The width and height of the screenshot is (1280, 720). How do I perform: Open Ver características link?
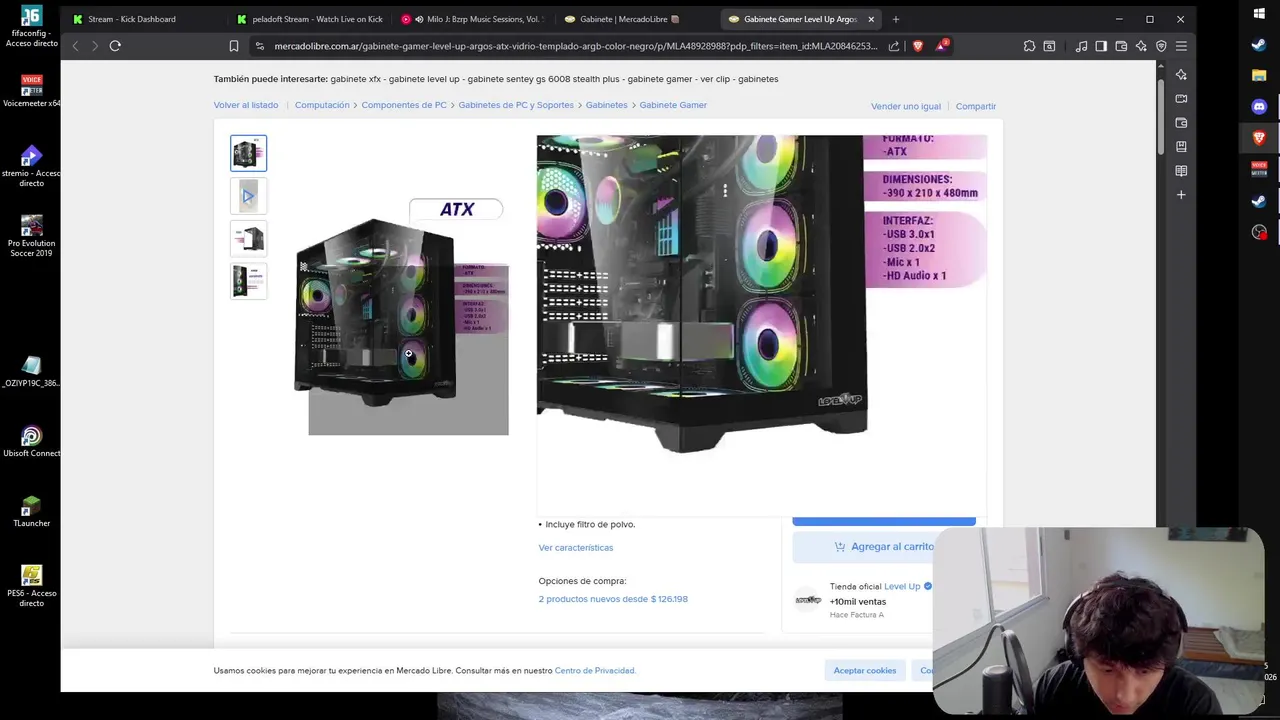(x=576, y=547)
